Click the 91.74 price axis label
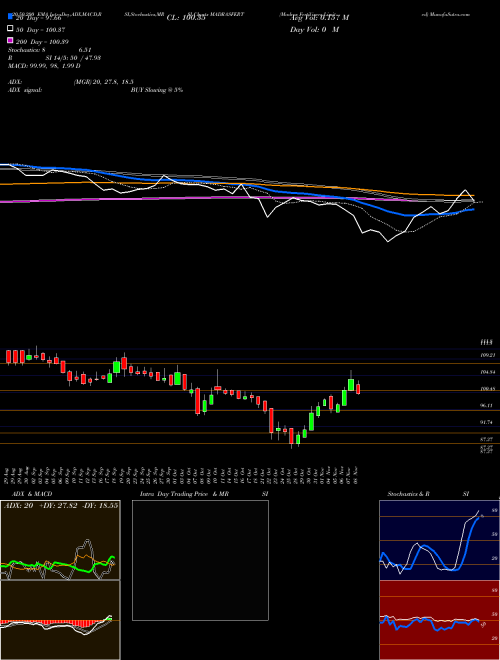The width and height of the screenshot is (500, 660). tap(487, 422)
